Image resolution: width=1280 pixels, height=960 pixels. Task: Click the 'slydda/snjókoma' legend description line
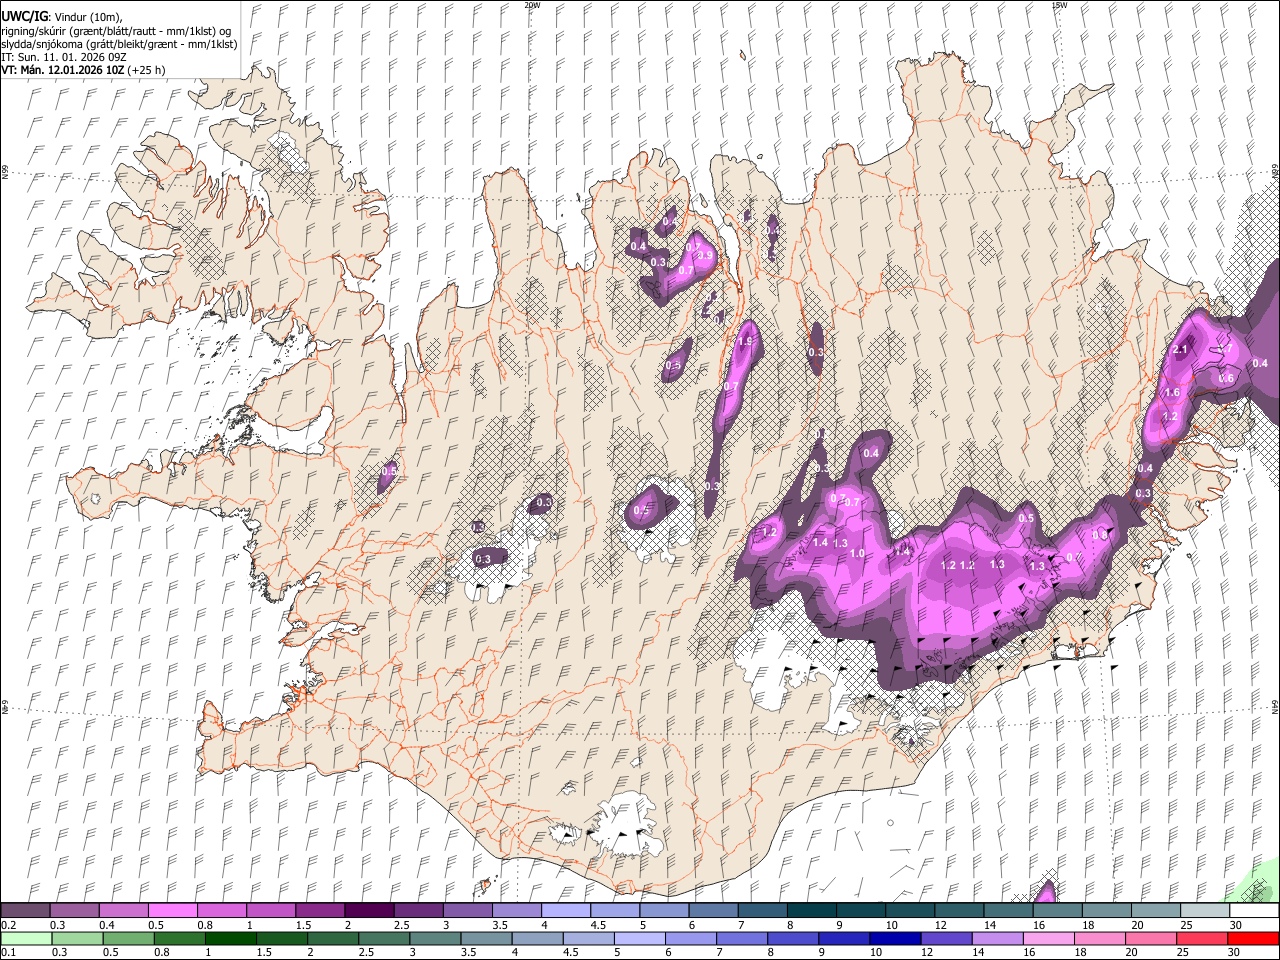point(119,44)
